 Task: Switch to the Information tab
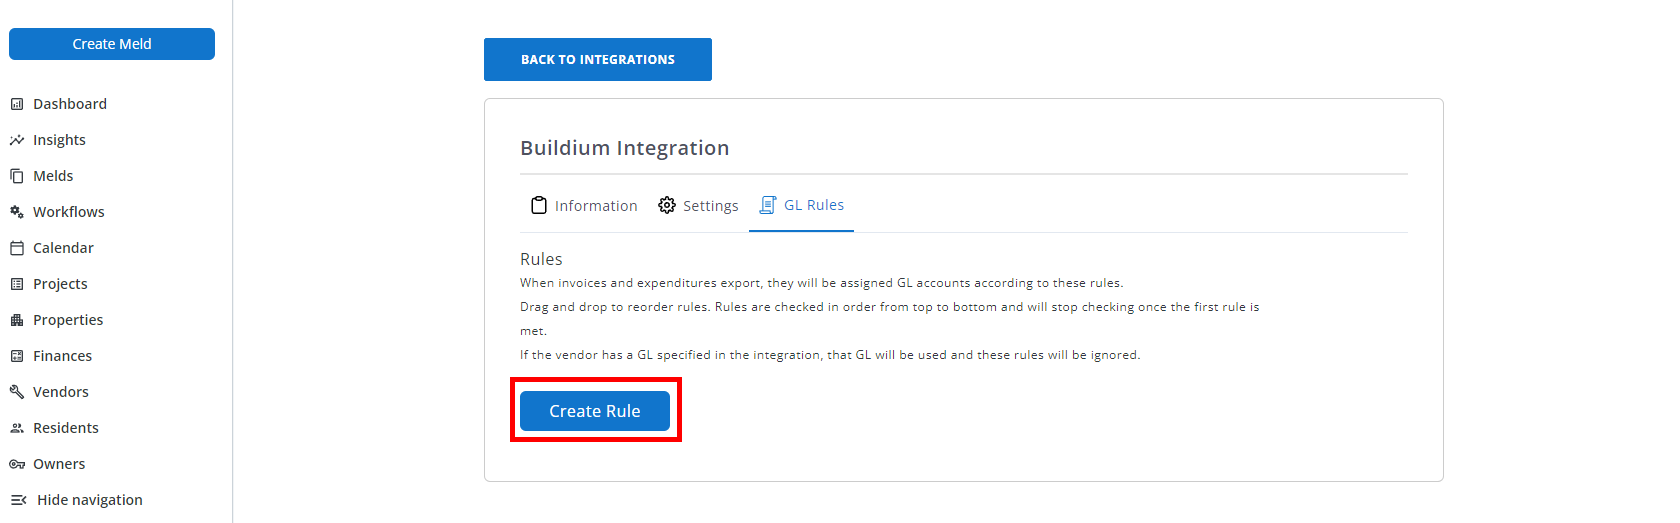click(x=584, y=206)
